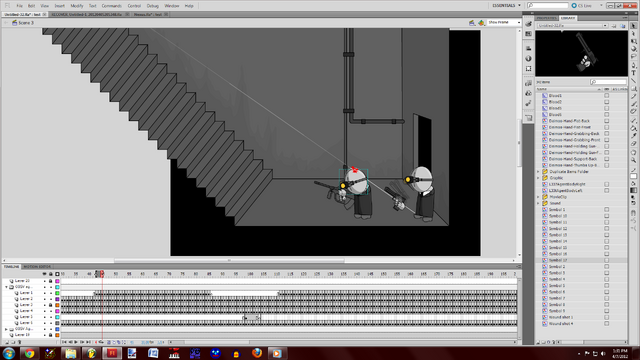640x360 pixels.
Task: Switch to the Properties panel tab
Action: (547, 18)
